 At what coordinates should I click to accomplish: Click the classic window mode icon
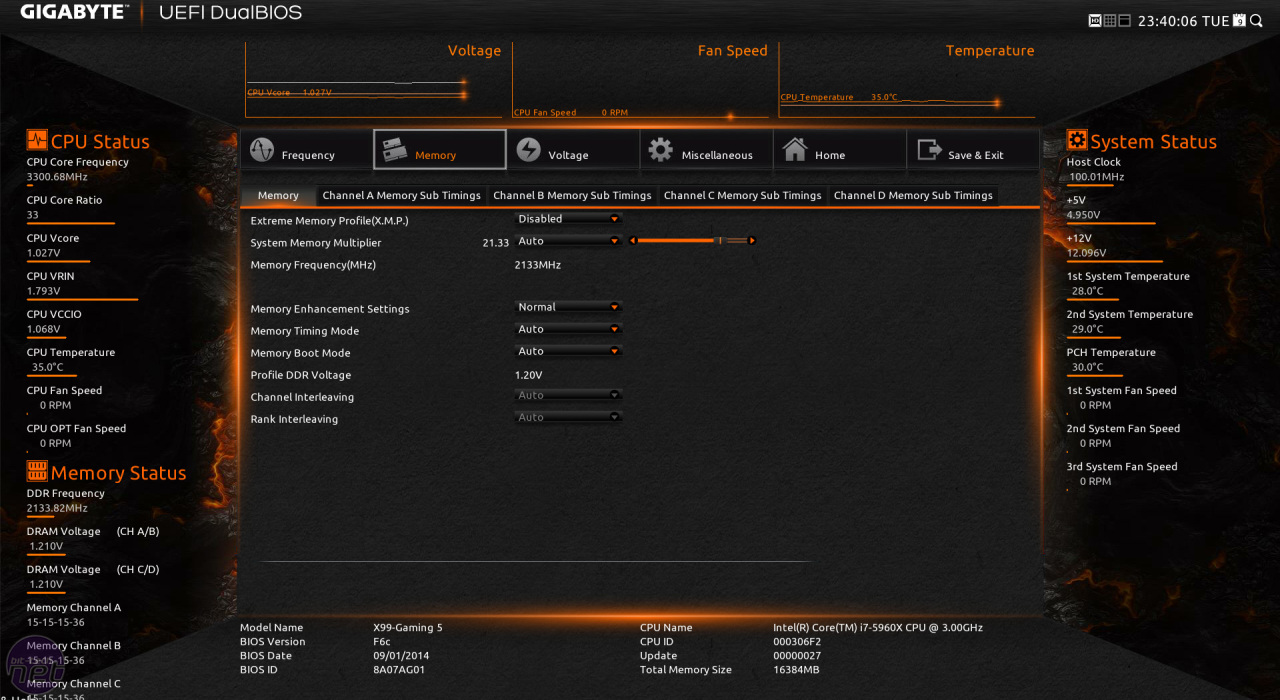(1125, 20)
